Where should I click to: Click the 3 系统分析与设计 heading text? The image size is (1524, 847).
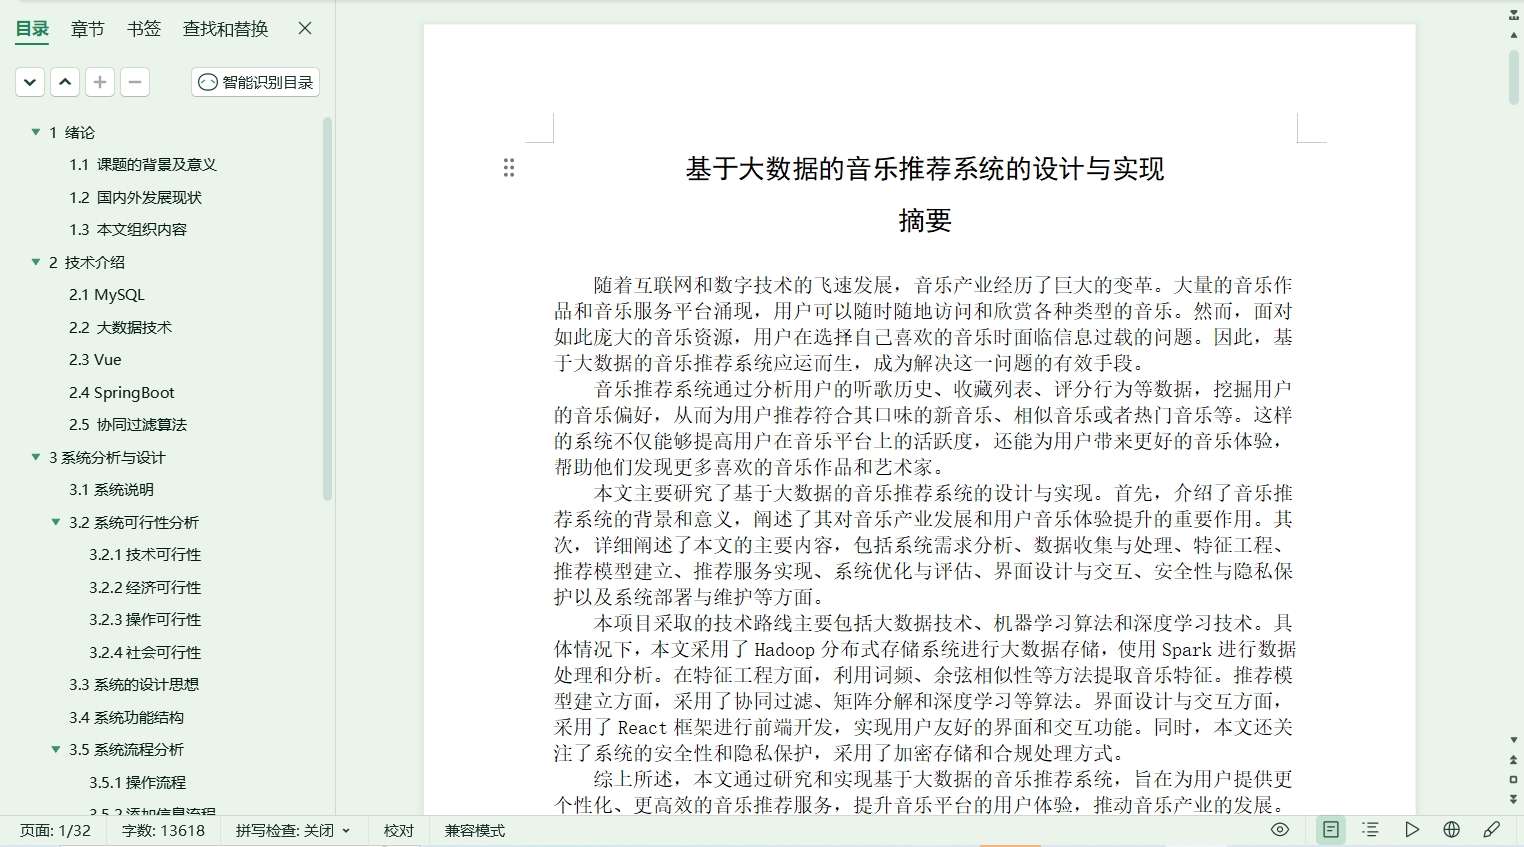click(x=107, y=457)
